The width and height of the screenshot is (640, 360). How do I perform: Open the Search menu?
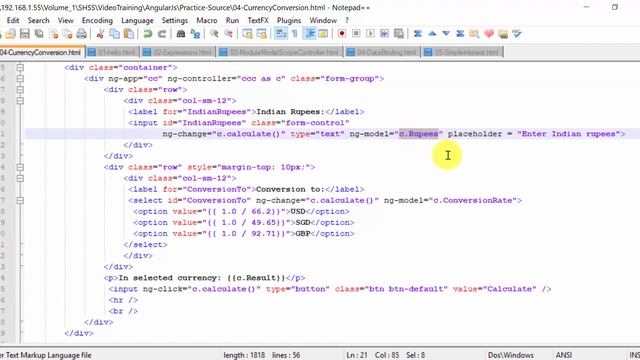(x=38, y=20)
